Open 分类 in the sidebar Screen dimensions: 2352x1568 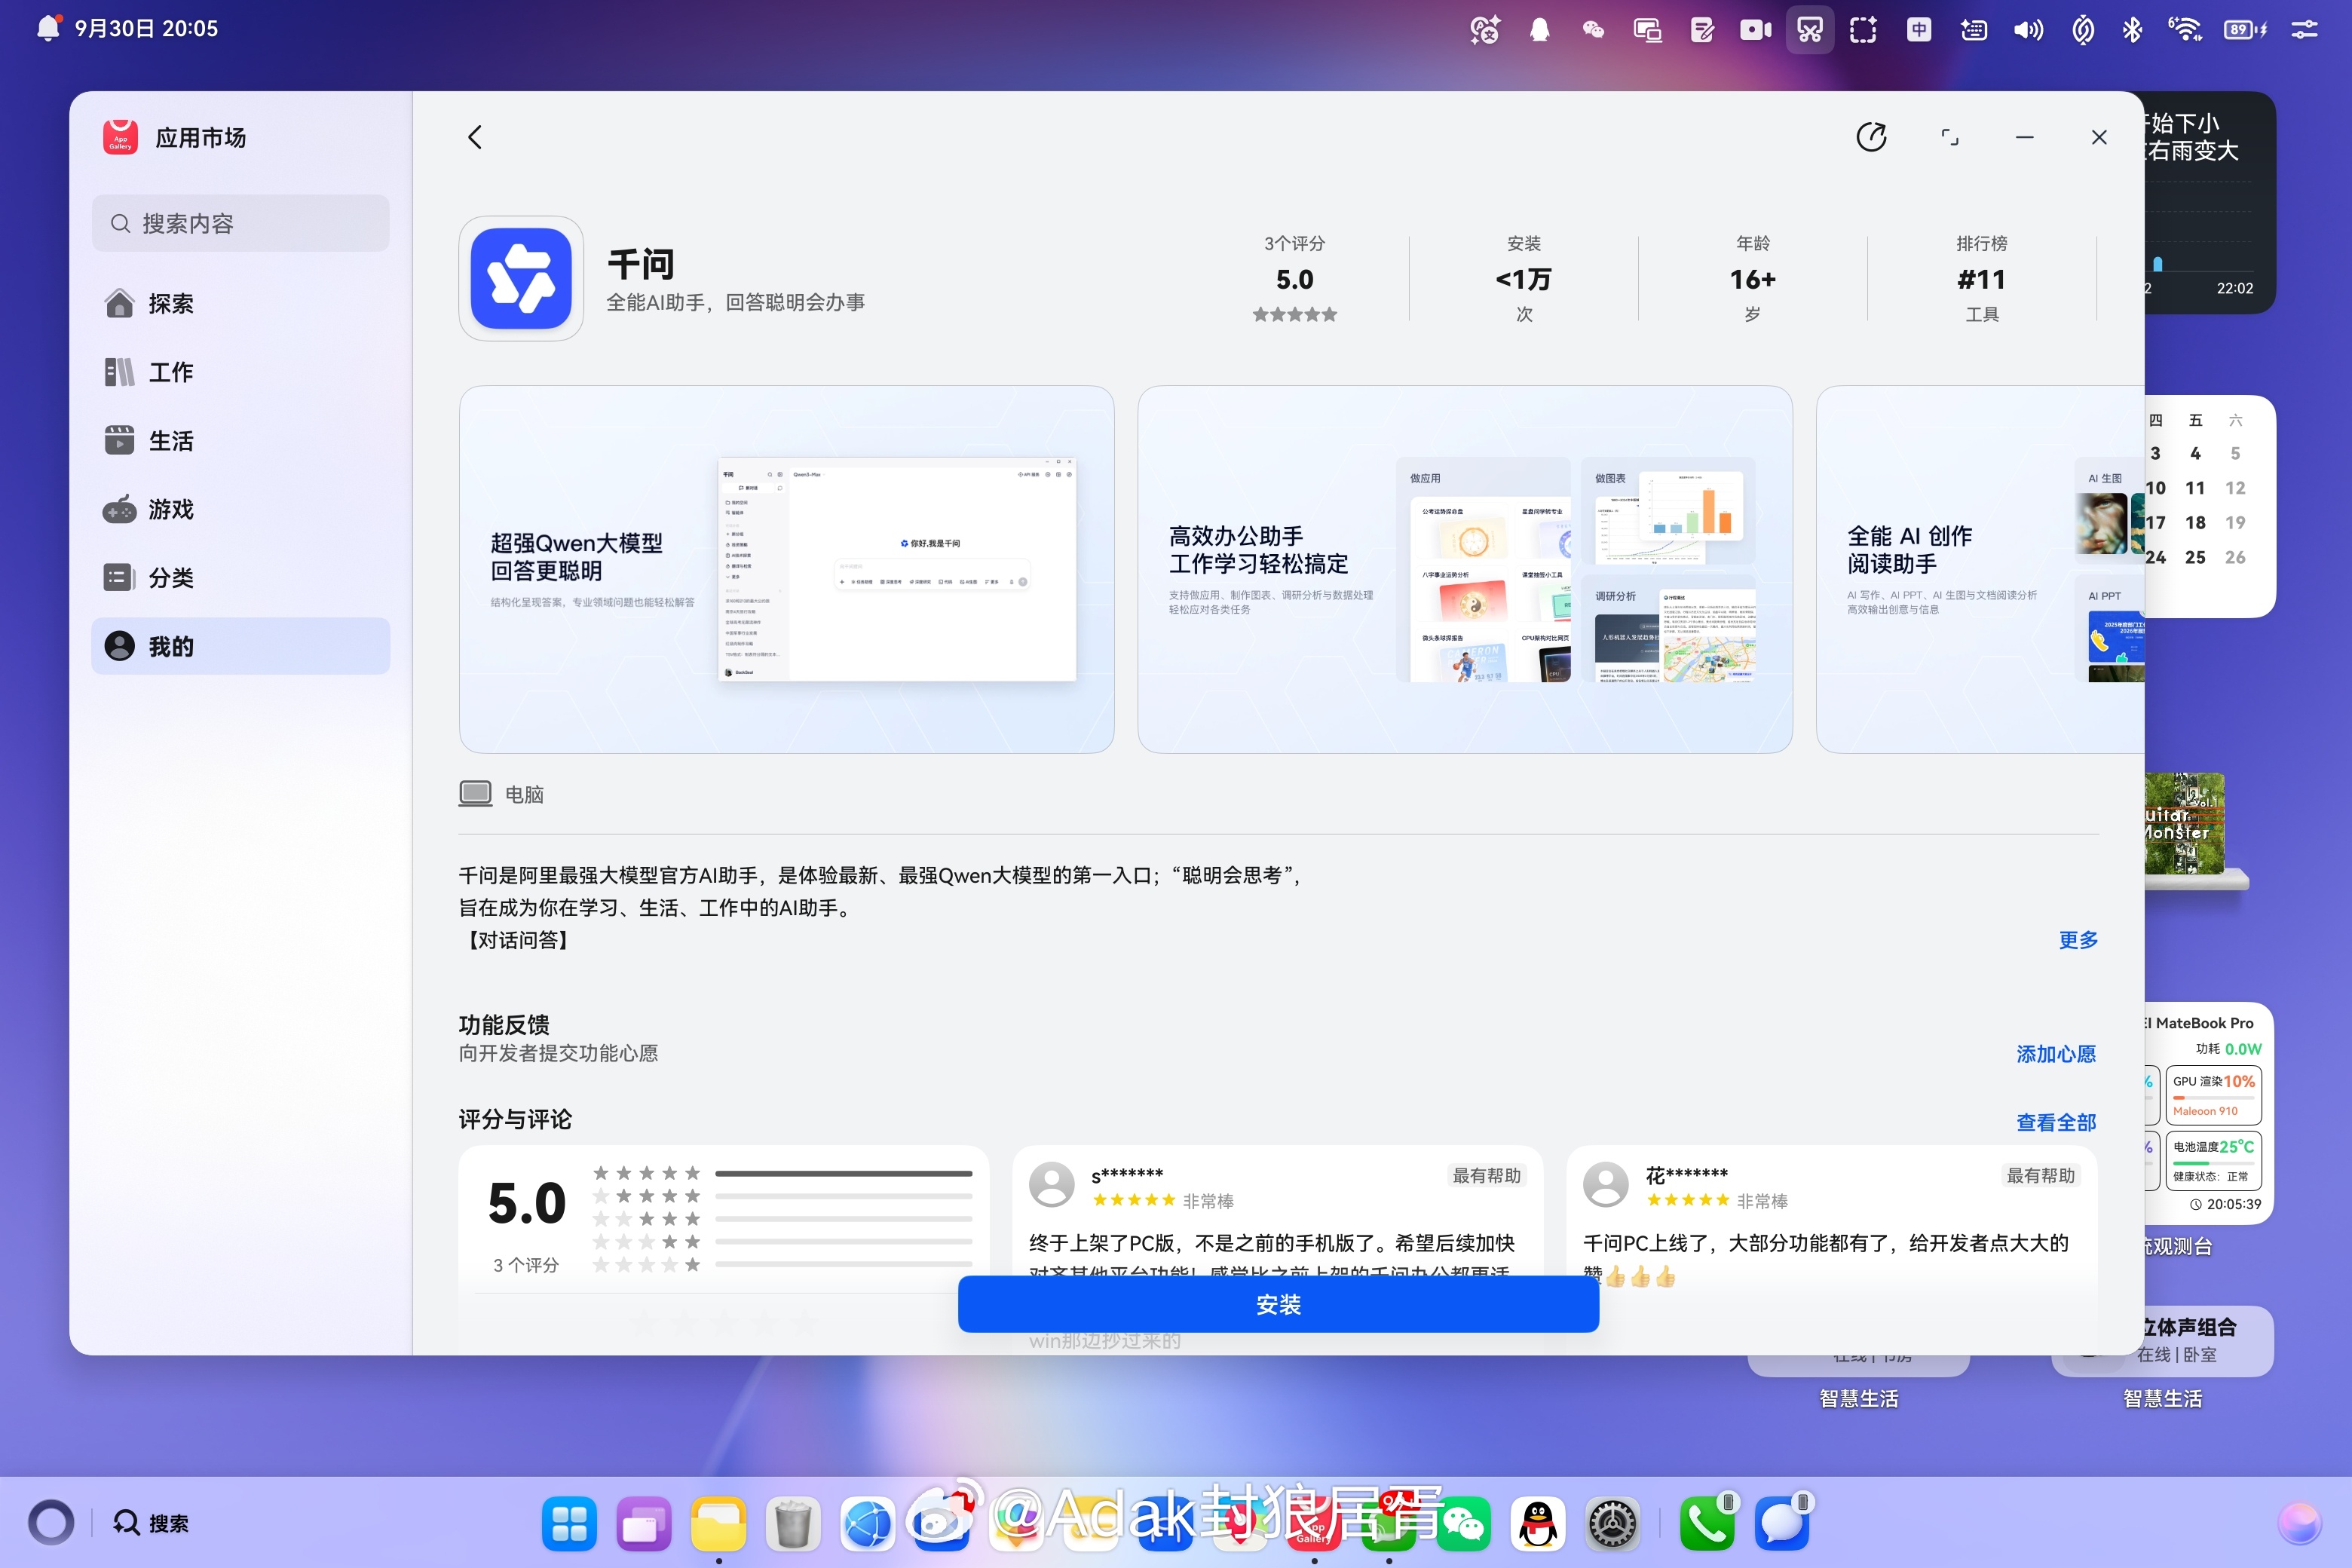point(241,578)
